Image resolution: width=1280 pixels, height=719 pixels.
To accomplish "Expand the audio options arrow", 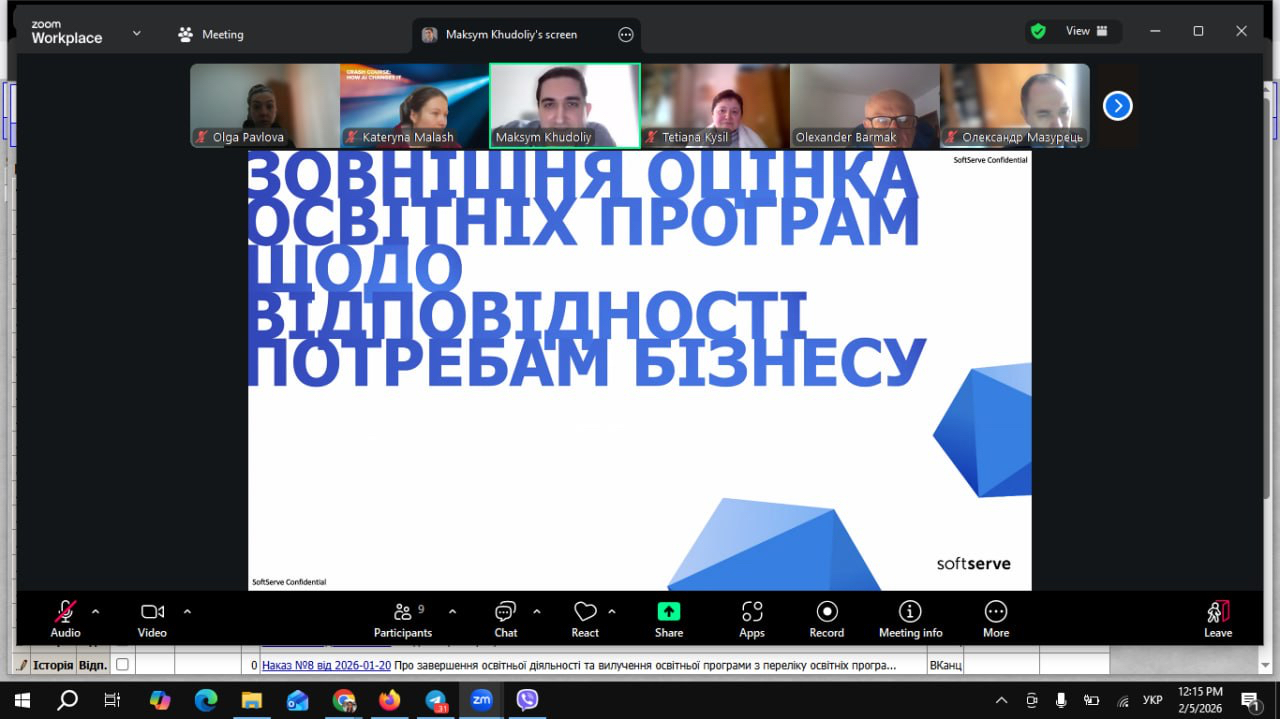I will 96,611.
